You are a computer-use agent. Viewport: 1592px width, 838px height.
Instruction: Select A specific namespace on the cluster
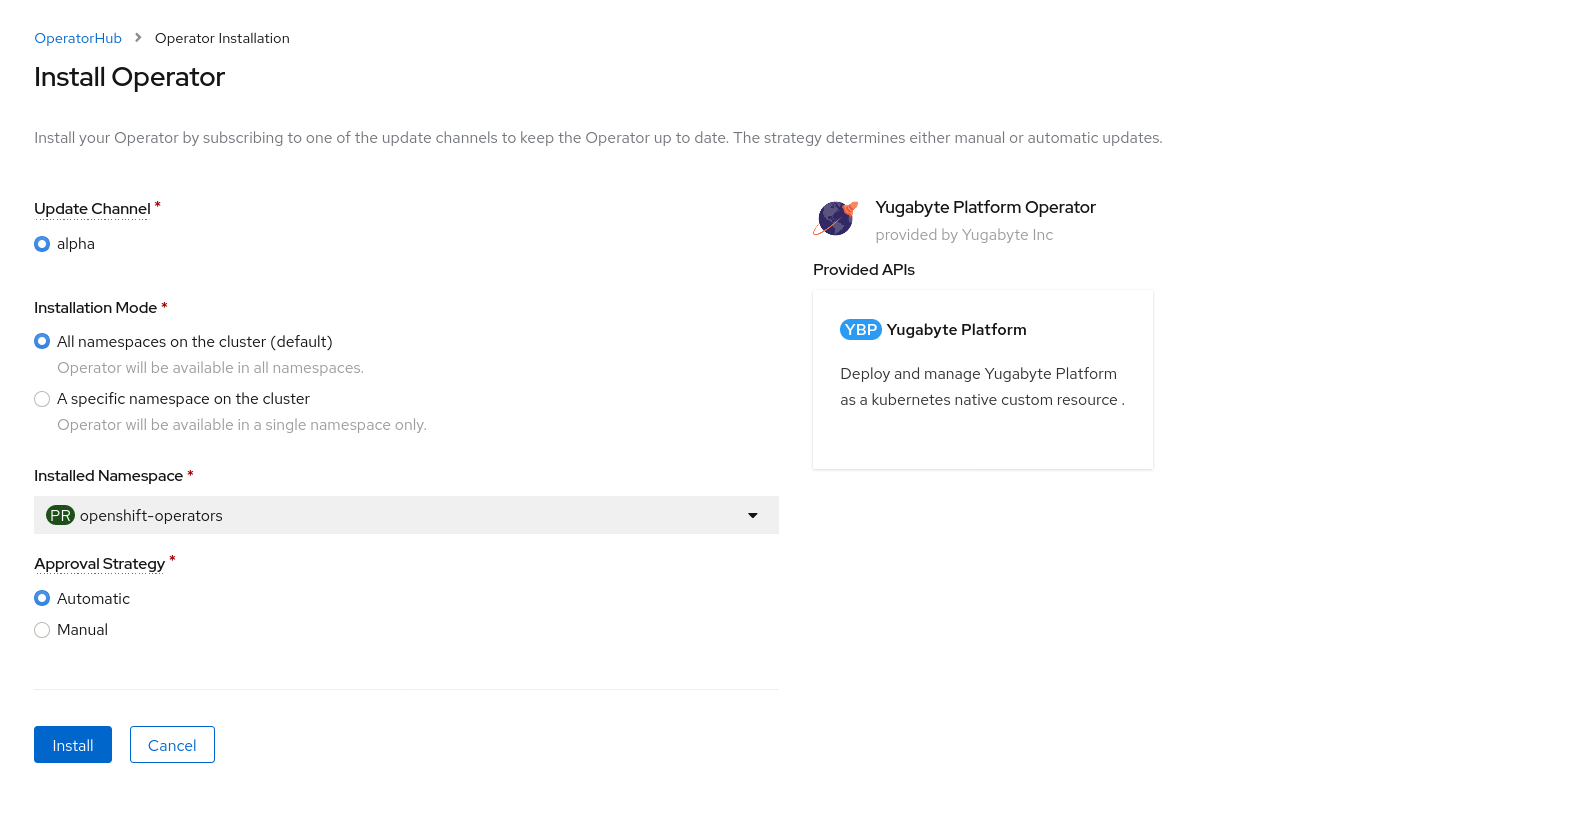point(42,399)
